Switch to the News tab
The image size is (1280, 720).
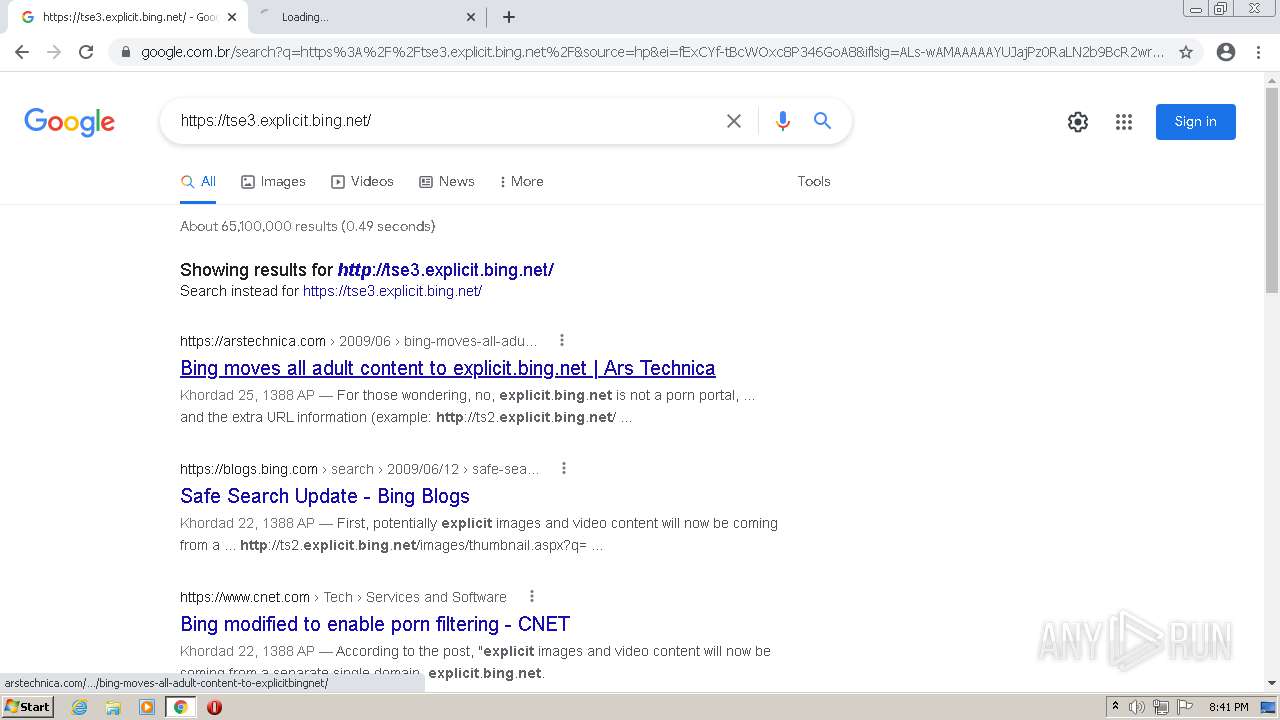[x=446, y=182]
